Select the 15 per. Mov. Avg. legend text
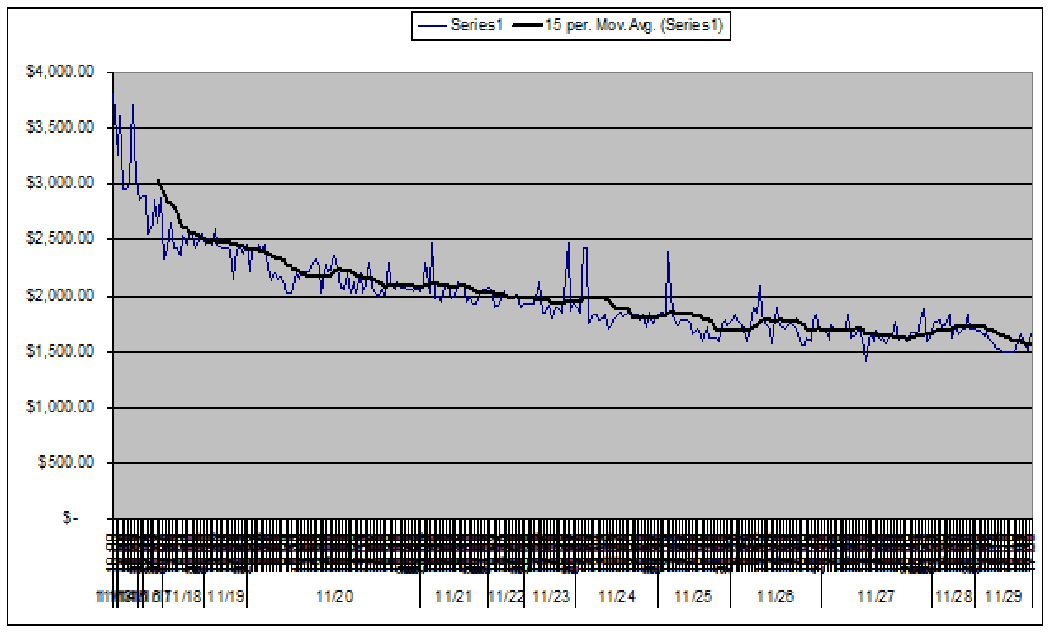This screenshot has height=633, width=1053. [x=632, y=27]
